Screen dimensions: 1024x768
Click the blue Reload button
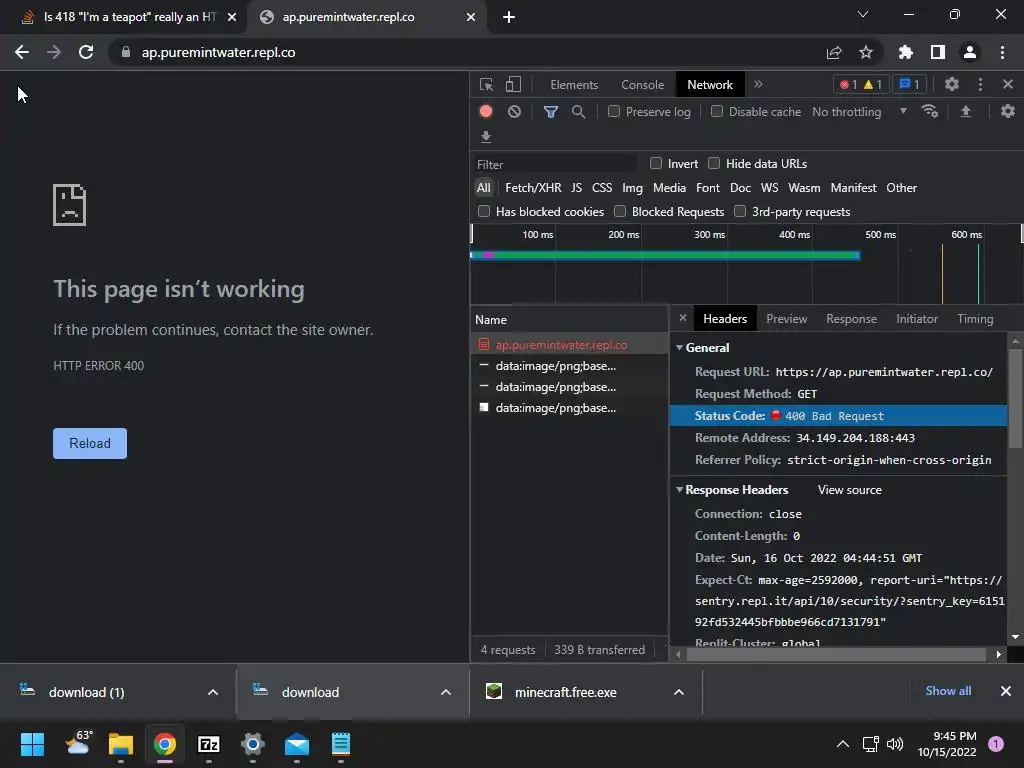click(x=90, y=443)
